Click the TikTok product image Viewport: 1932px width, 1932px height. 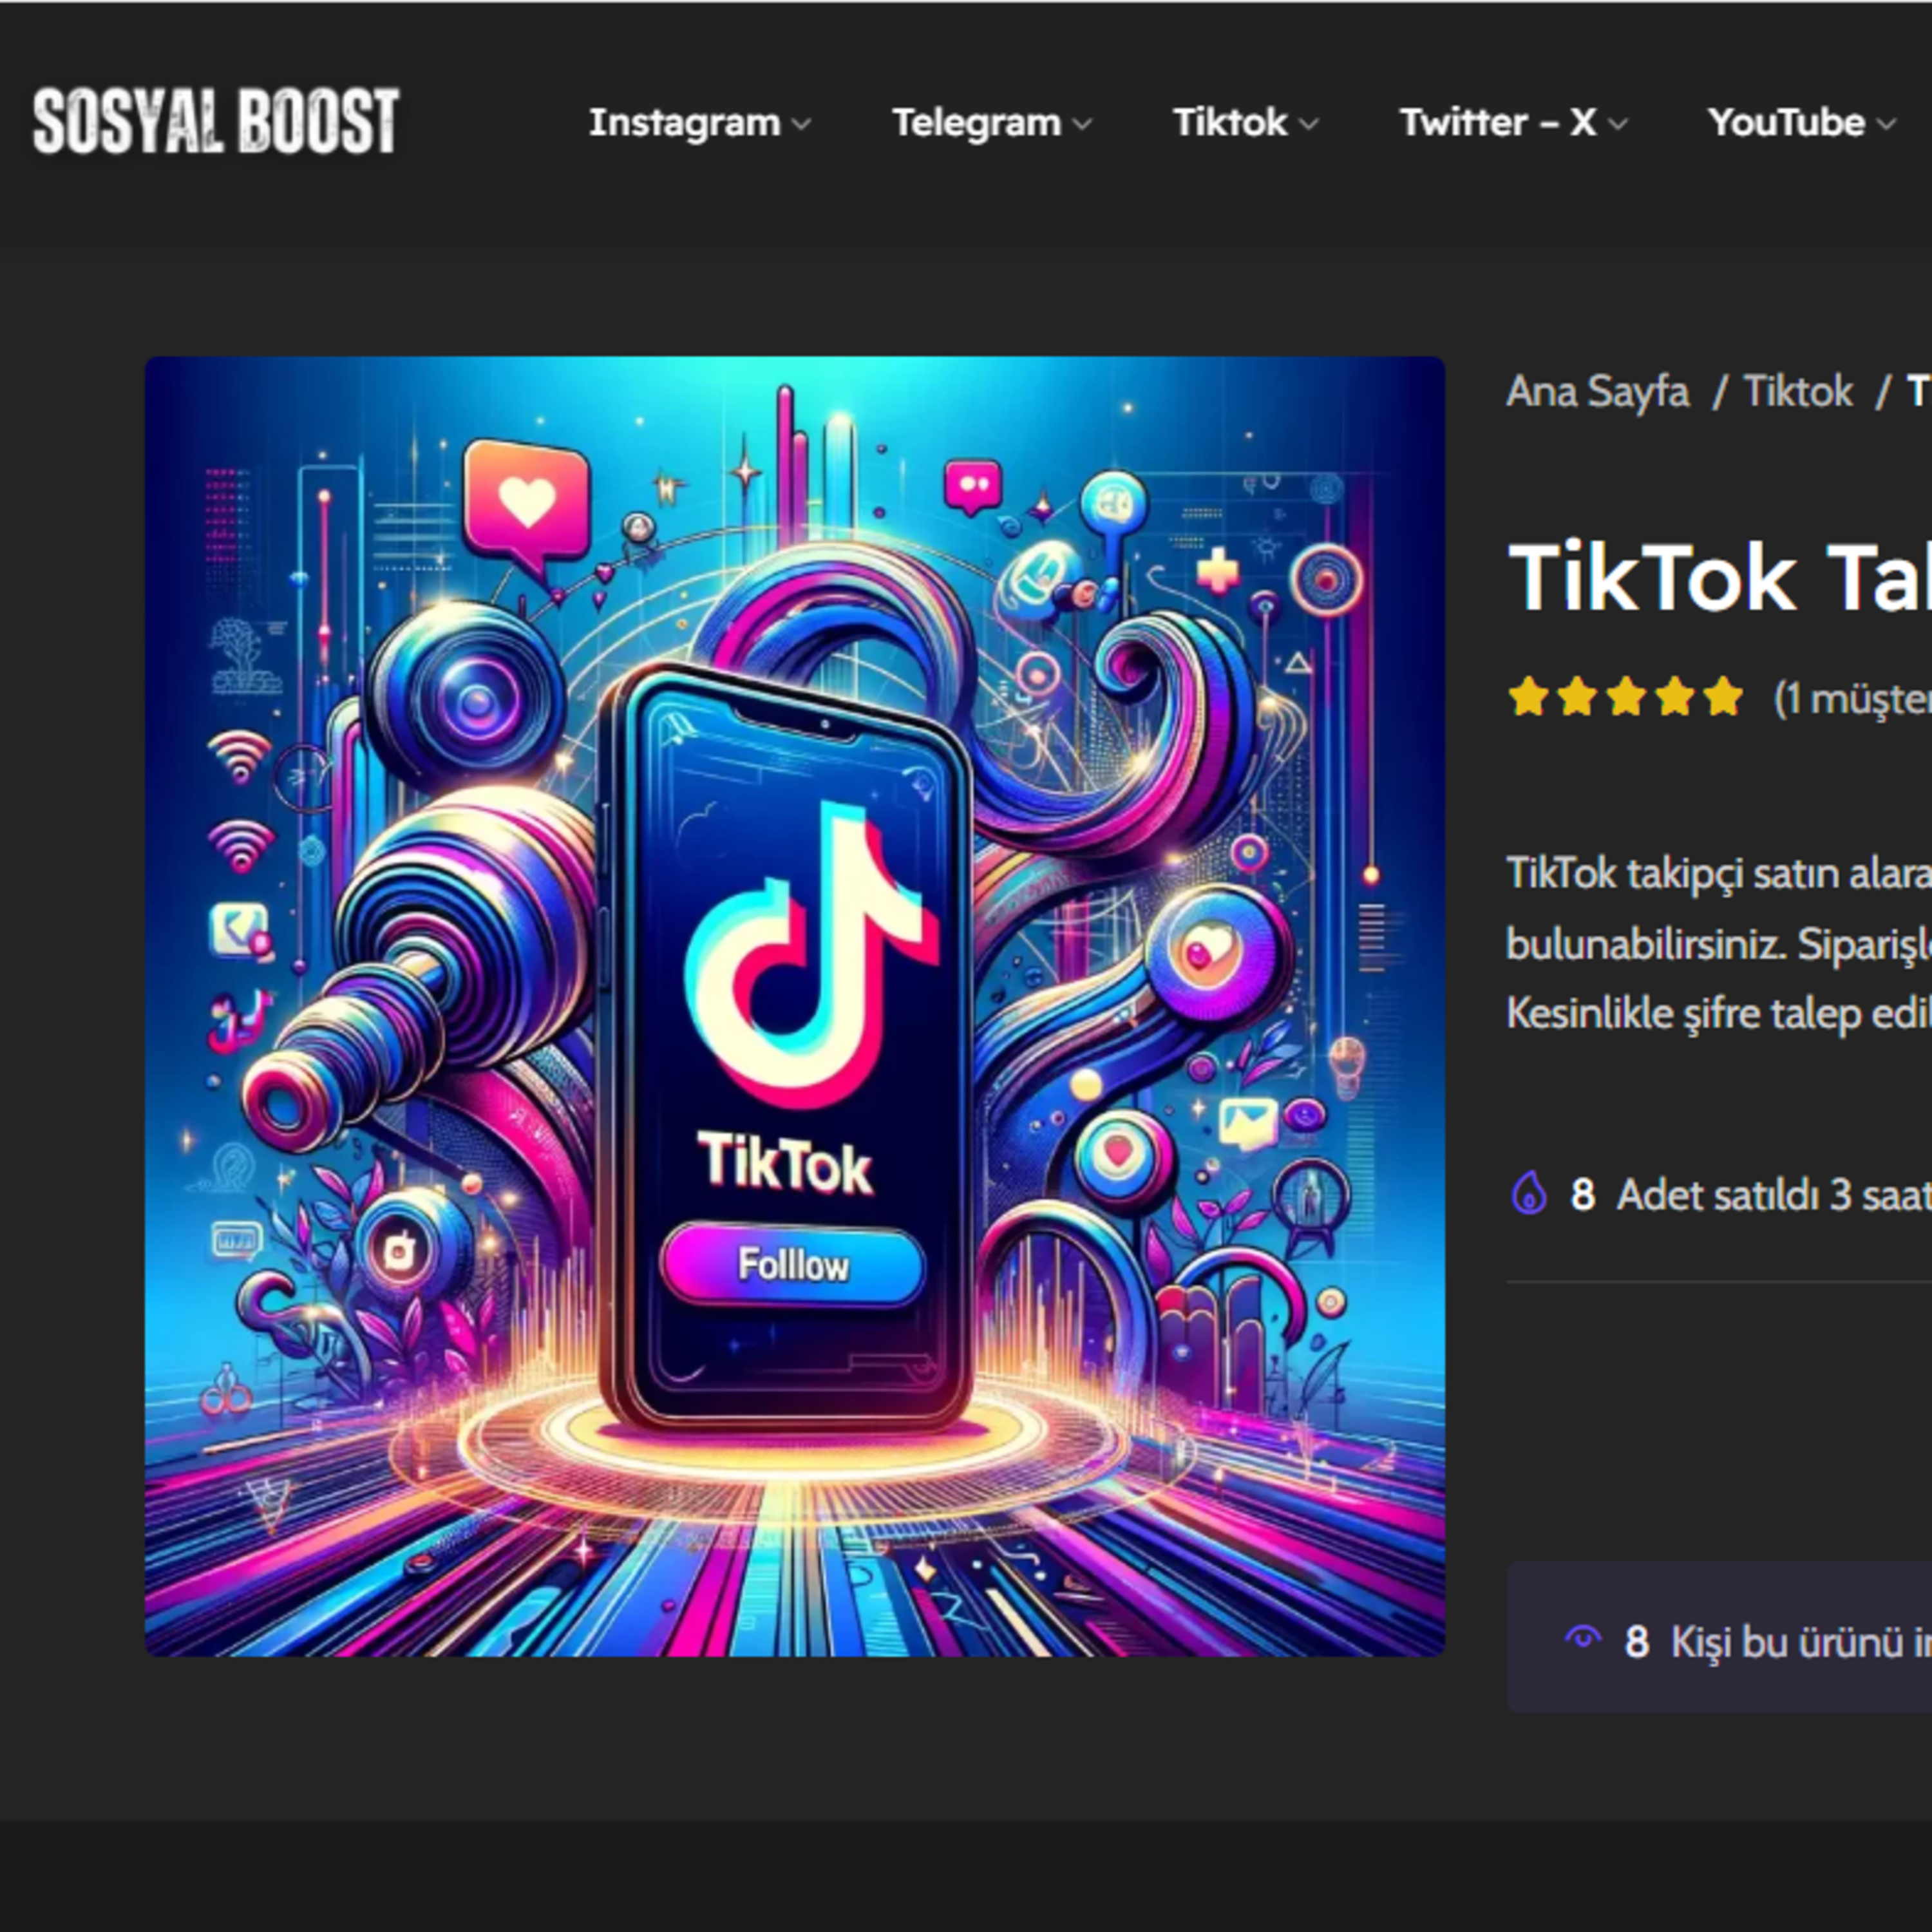click(x=794, y=1005)
